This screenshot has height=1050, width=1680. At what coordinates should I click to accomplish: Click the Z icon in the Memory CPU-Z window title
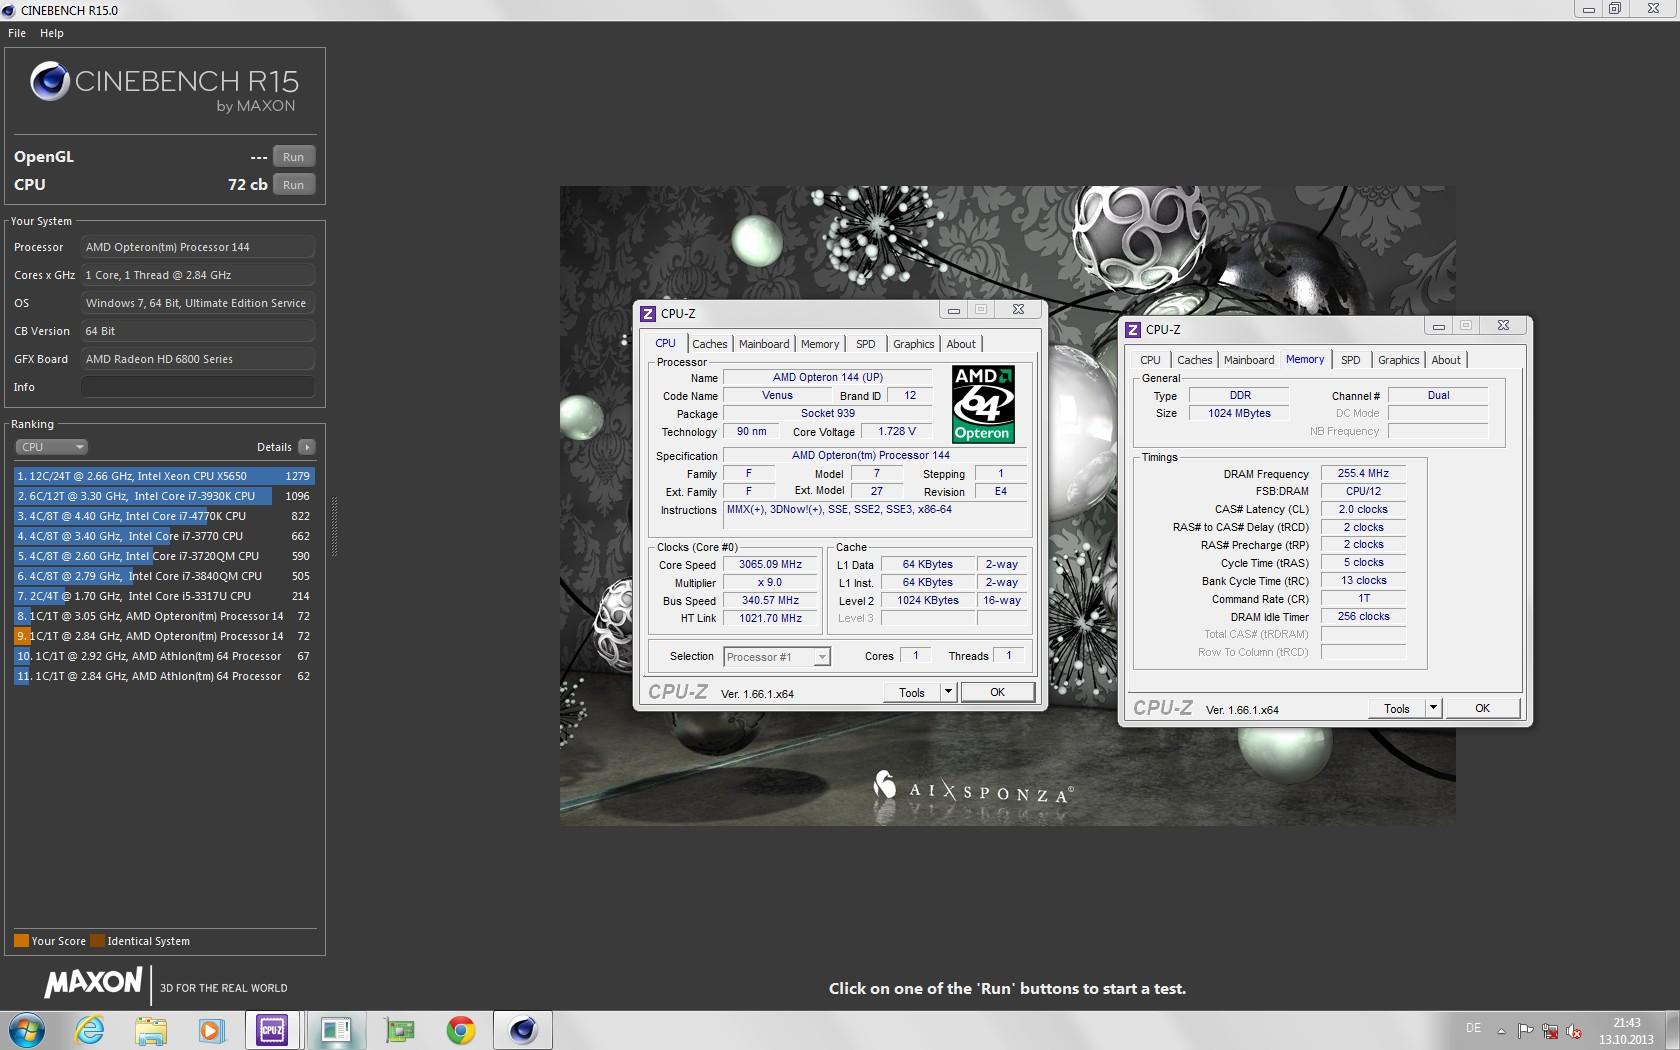pyautogui.click(x=1133, y=329)
